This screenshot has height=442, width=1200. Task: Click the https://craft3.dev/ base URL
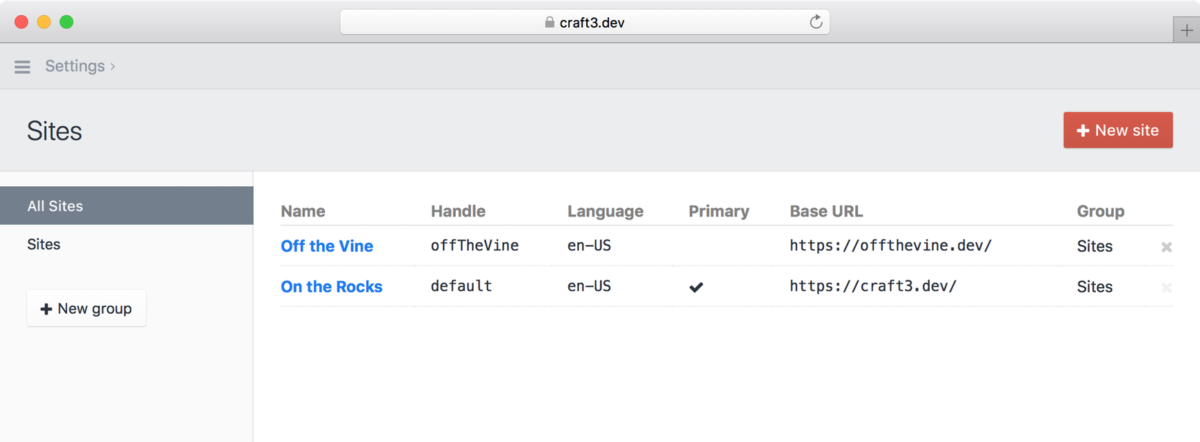pyautogui.click(x=873, y=286)
